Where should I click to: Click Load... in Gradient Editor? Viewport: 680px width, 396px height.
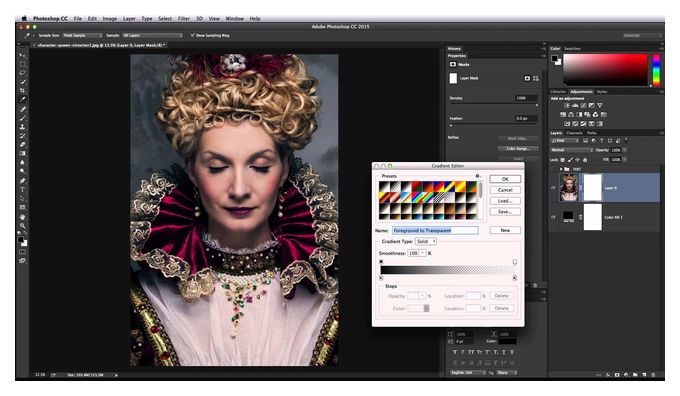click(x=505, y=201)
